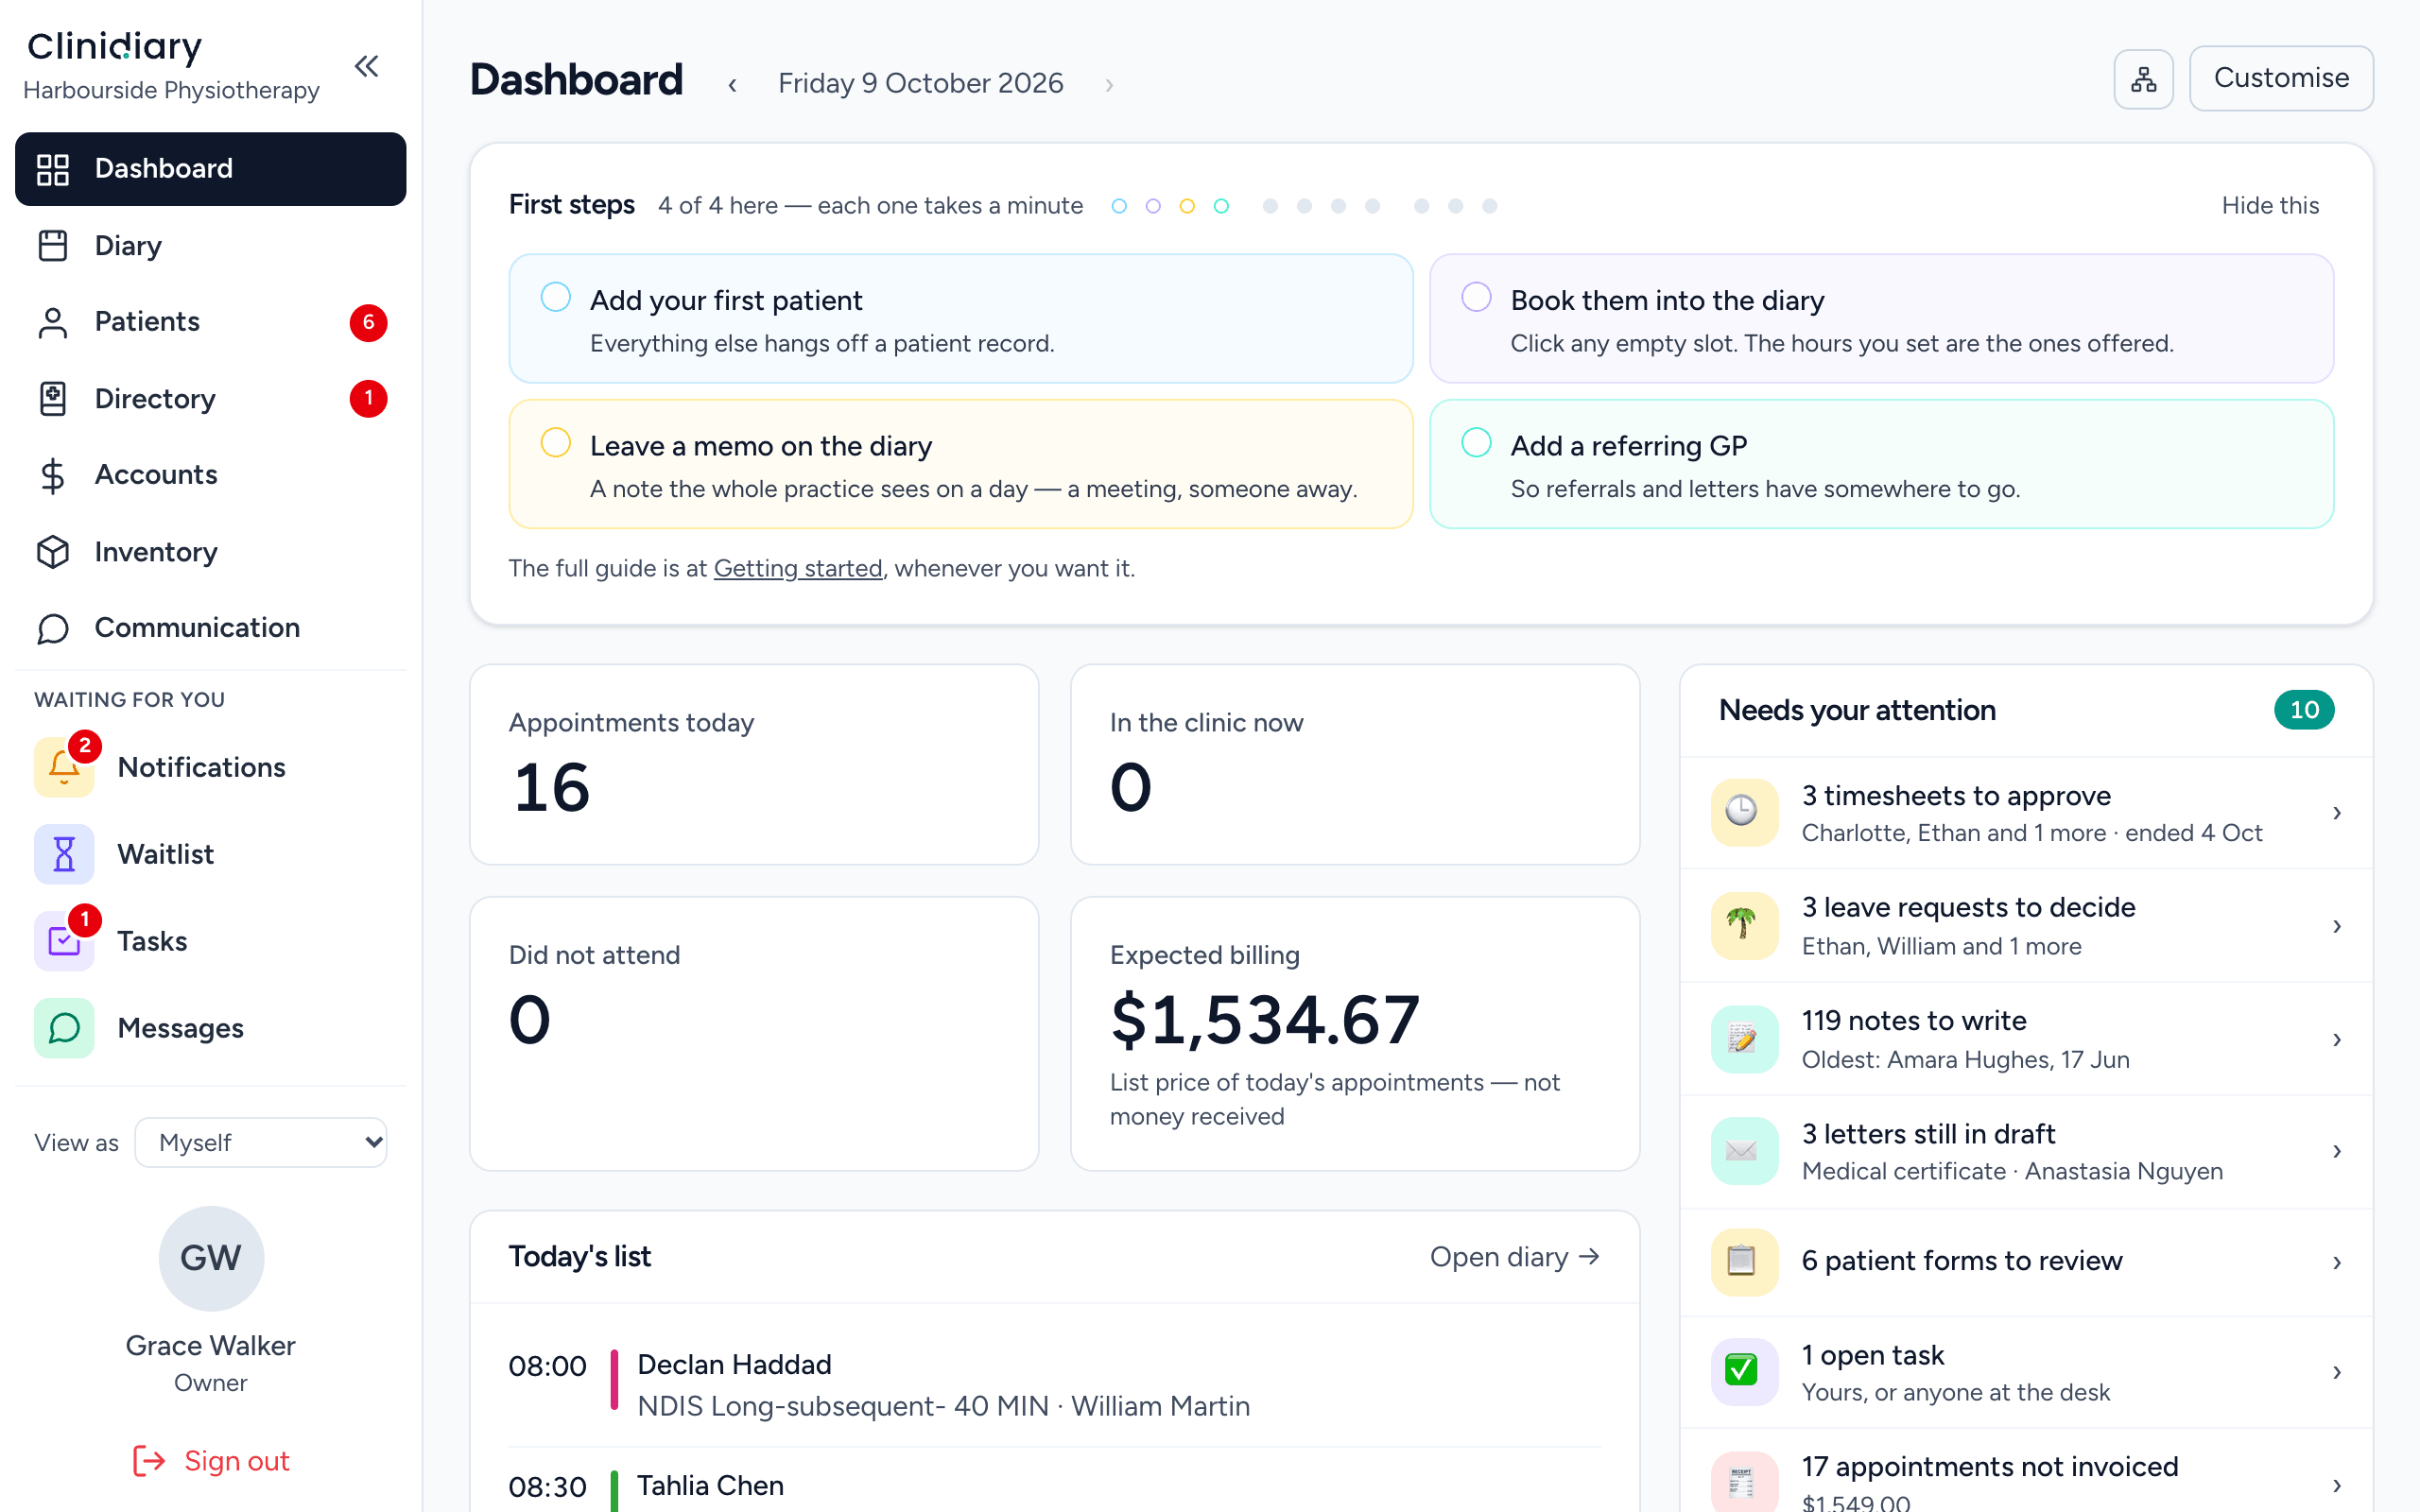Screen dimensions: 2420x1512
Task: Click the Sign out arrow icon
Action: tap(149, 1461)
